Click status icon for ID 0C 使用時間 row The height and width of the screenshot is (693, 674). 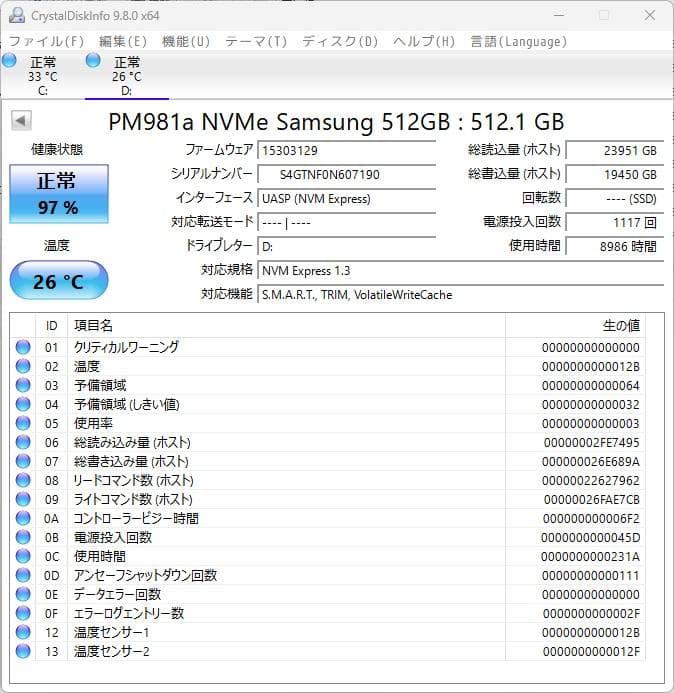(23, 556)
